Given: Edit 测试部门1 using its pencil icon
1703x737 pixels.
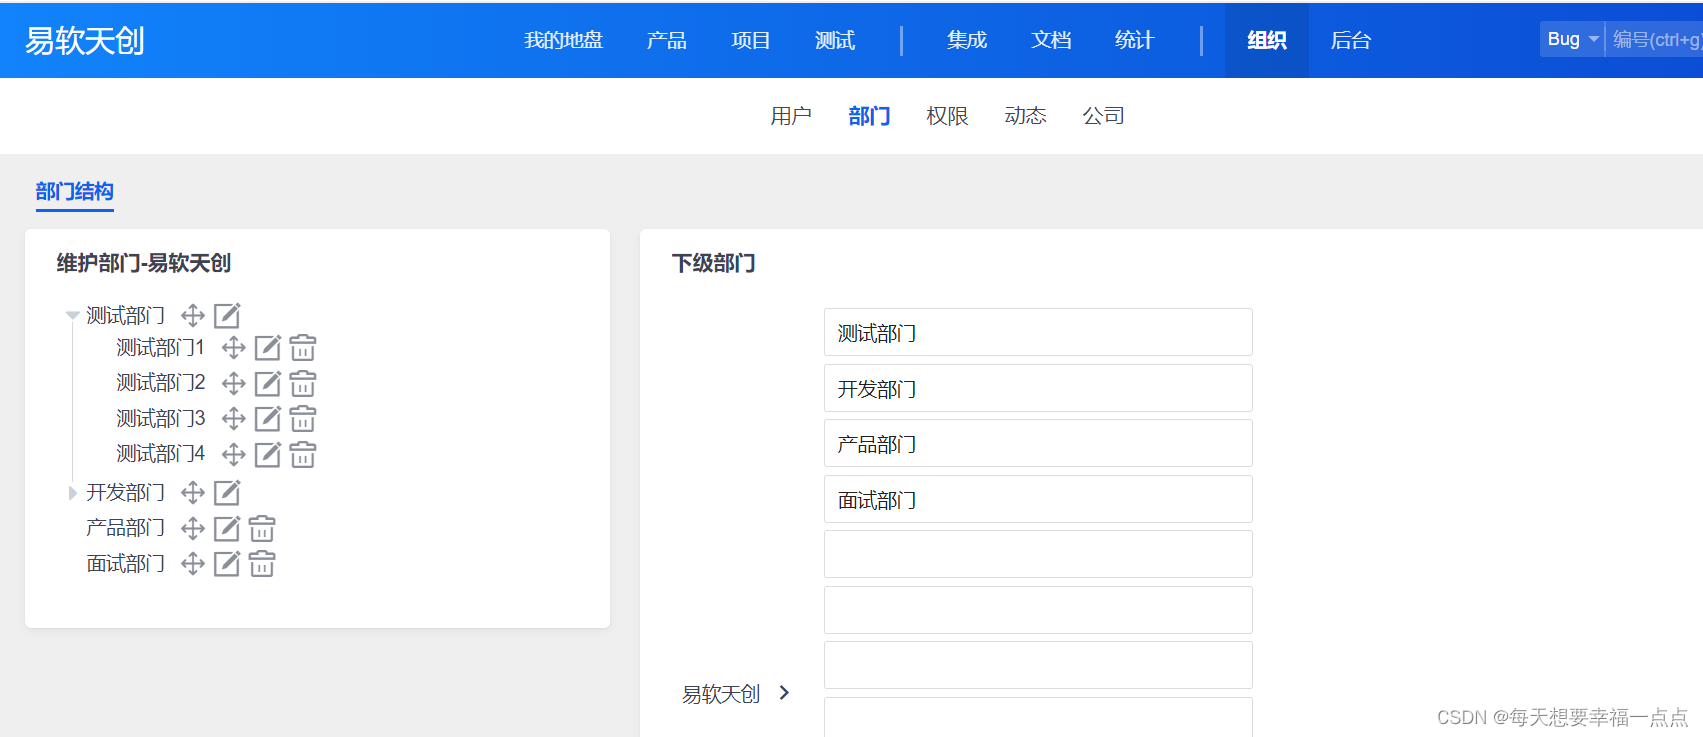Looking at the screenshot, I should [267, 348].
